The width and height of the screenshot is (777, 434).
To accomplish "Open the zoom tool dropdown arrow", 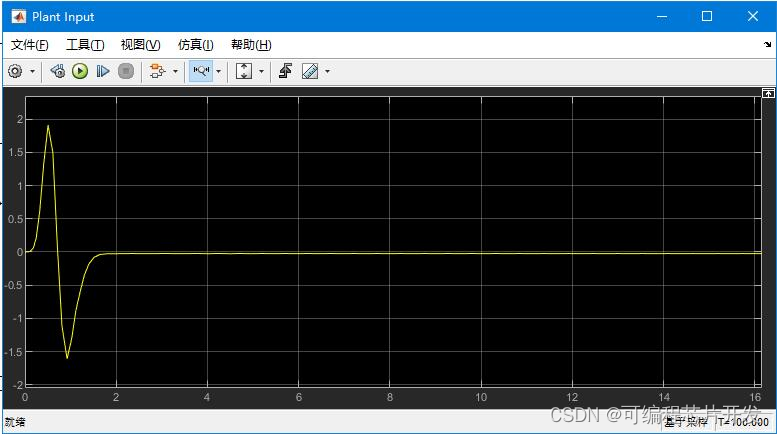I will [x=218, y=71].
